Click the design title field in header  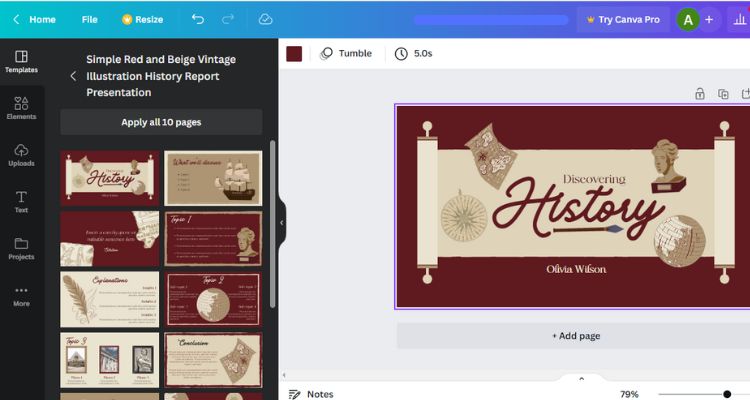pyautogui.click(x=491, y=20)
